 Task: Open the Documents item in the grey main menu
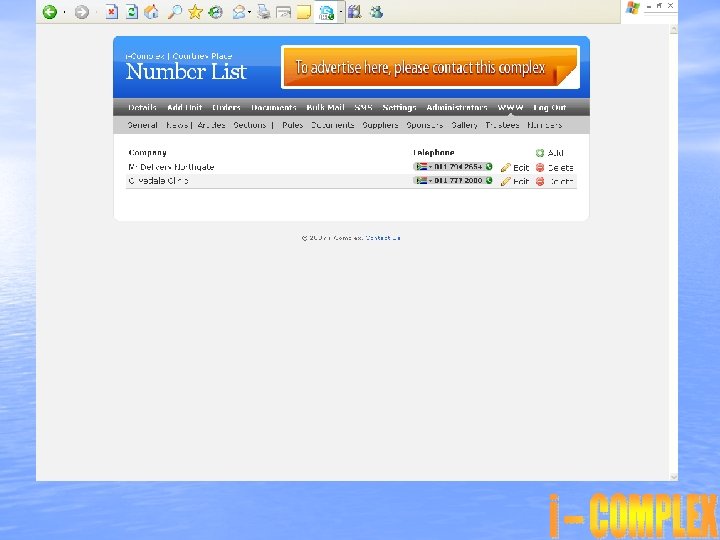coord(274,107)
